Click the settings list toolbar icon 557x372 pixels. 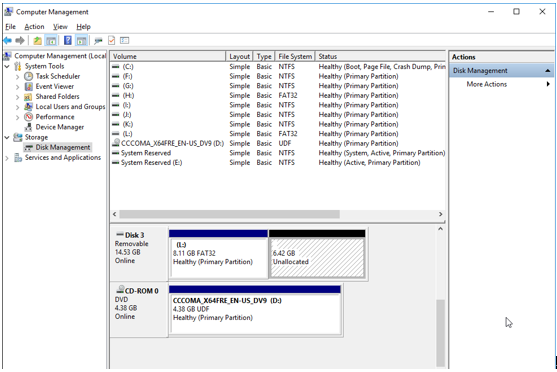coord(124,41)
